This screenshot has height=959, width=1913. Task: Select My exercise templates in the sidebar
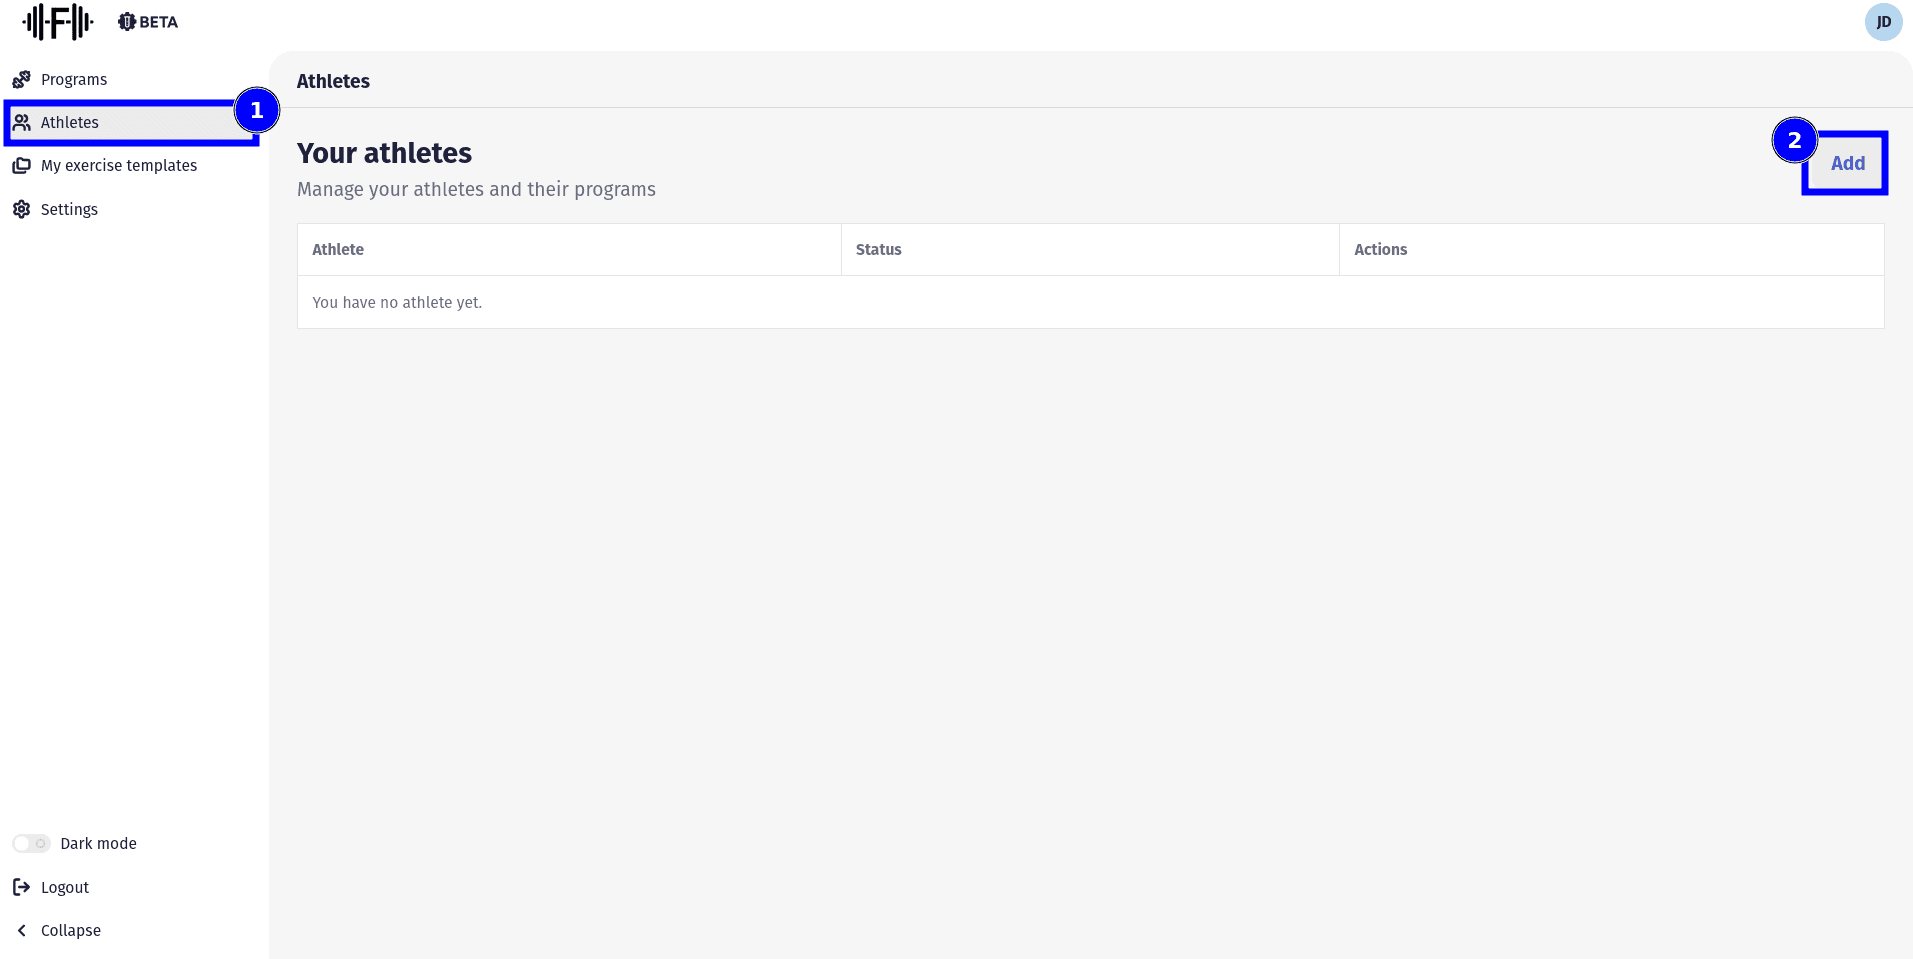point(119,166)
